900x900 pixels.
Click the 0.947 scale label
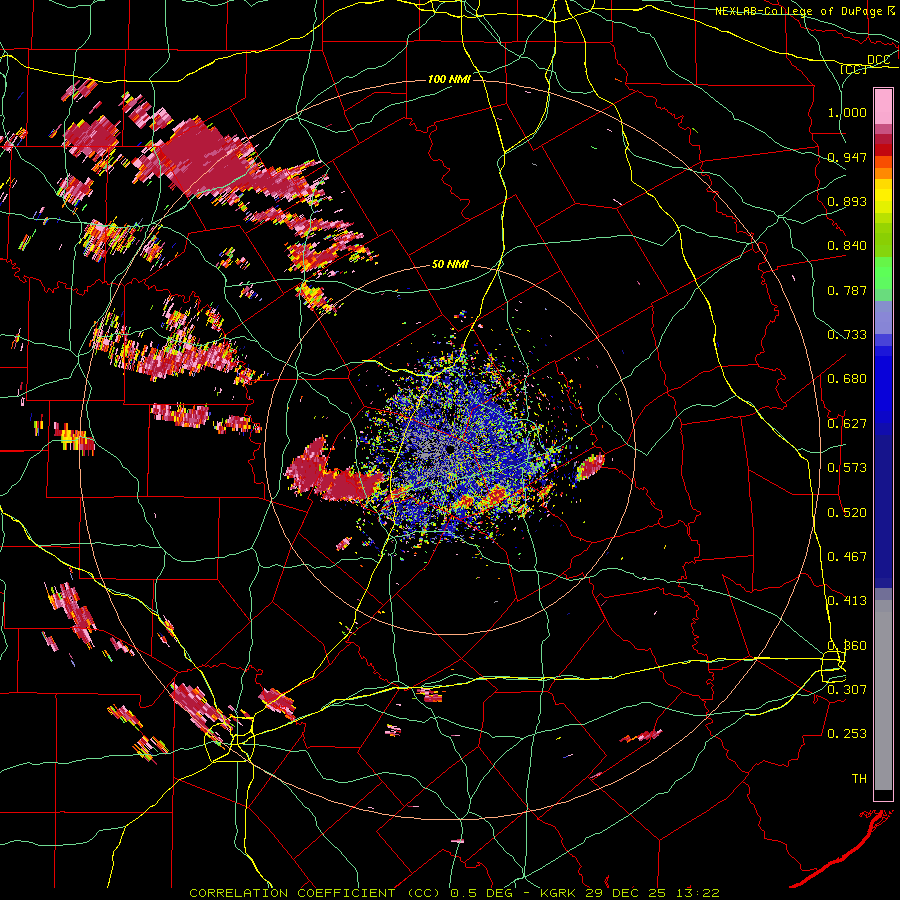click(x=847, y=157)
